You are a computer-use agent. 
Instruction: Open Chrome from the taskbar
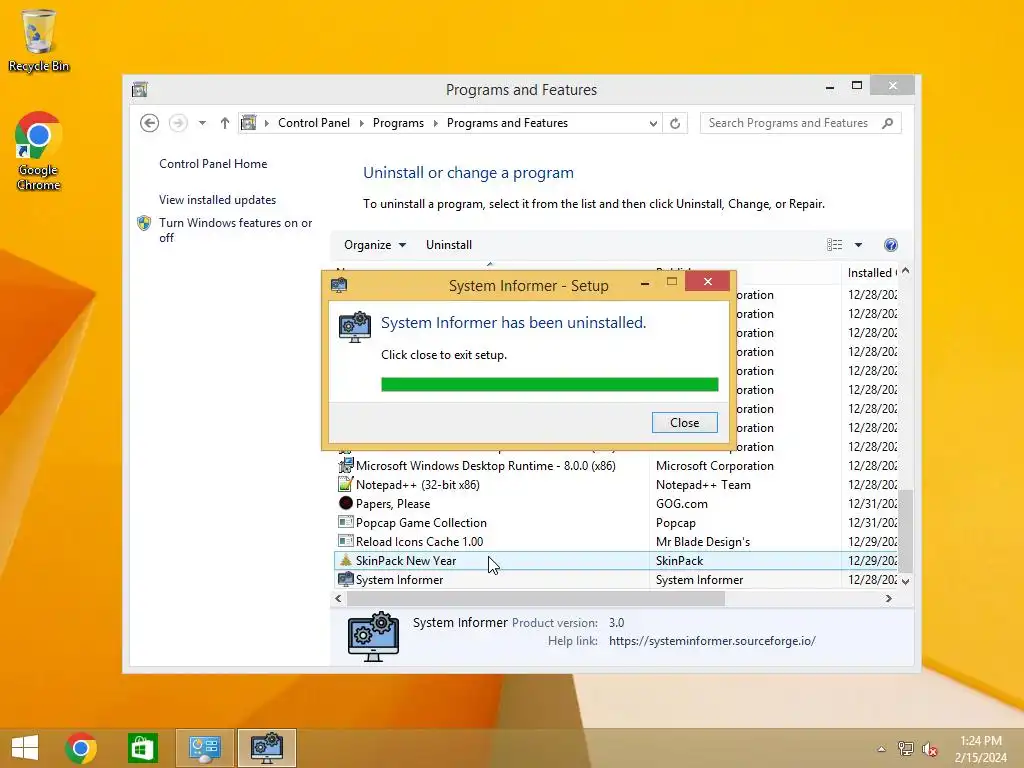point(80,748)
